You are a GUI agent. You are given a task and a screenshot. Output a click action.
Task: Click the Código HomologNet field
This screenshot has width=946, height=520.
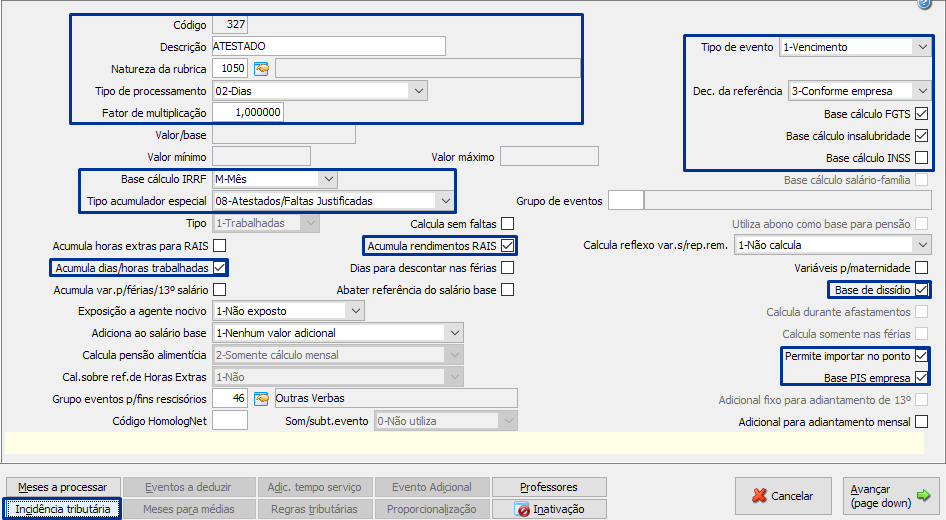(230, 420)
